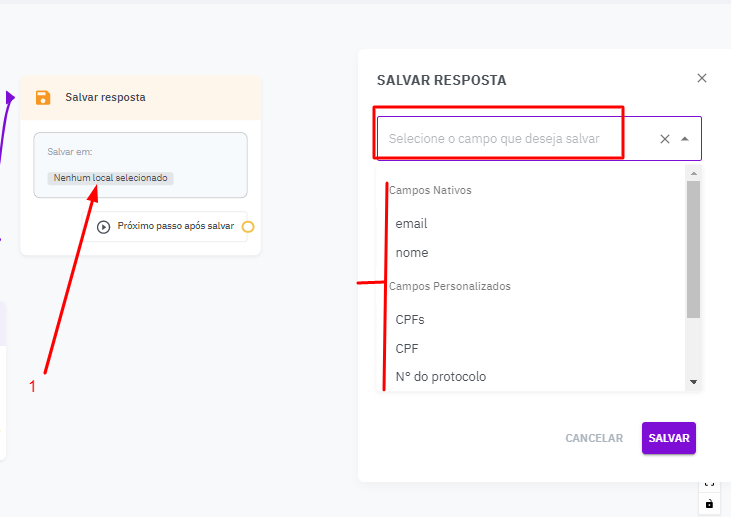The height and width of the screenshot is (517, 731).
Task: Click the Campos Nativos group label
Action: pos(430,190)
